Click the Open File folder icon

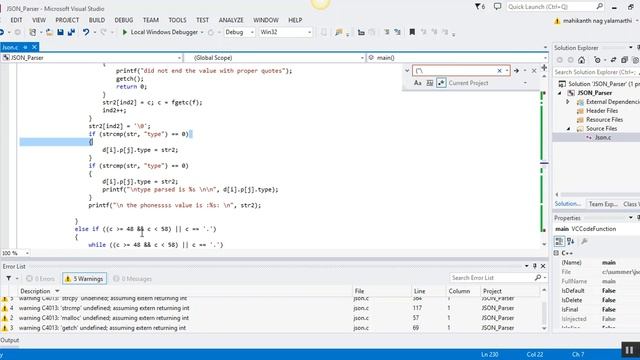click(49, 32)
